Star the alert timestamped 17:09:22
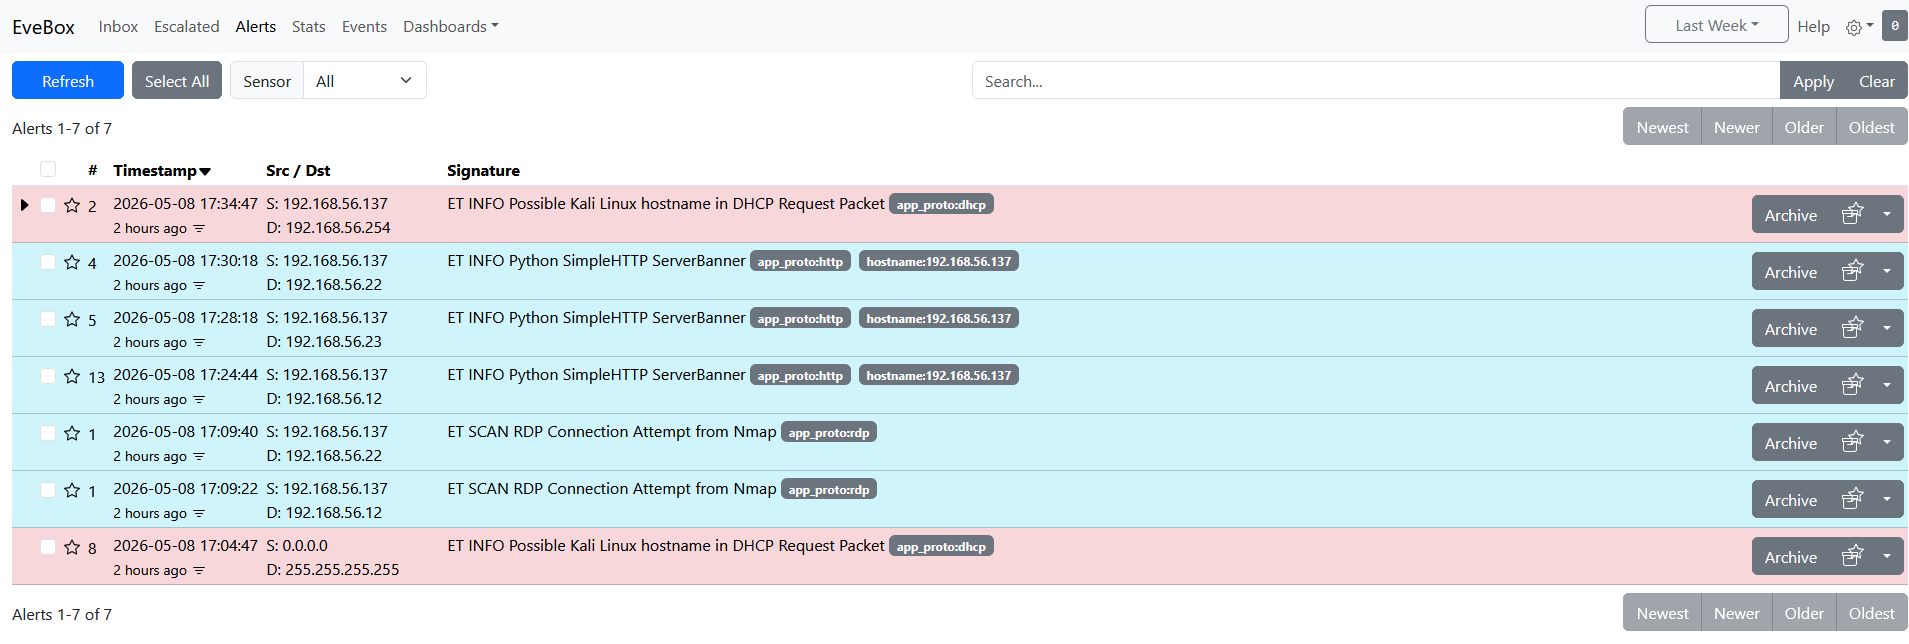This screenshot has height=644, width=1909. (x=72, y=490)
